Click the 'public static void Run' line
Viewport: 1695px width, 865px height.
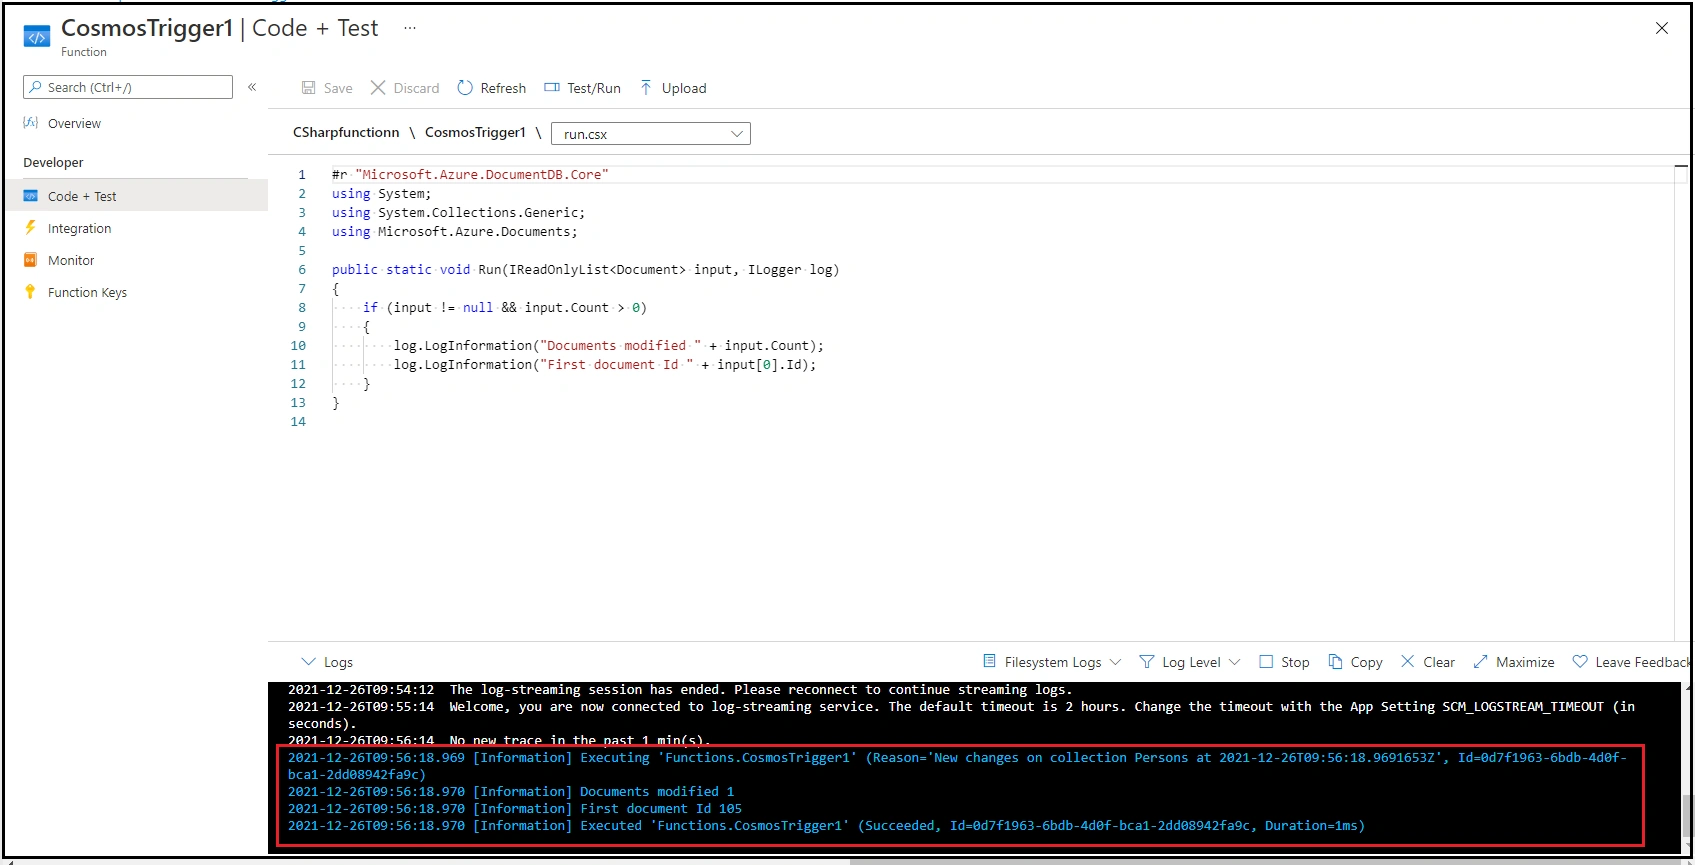pyautogui.click(x=585, y=269)
